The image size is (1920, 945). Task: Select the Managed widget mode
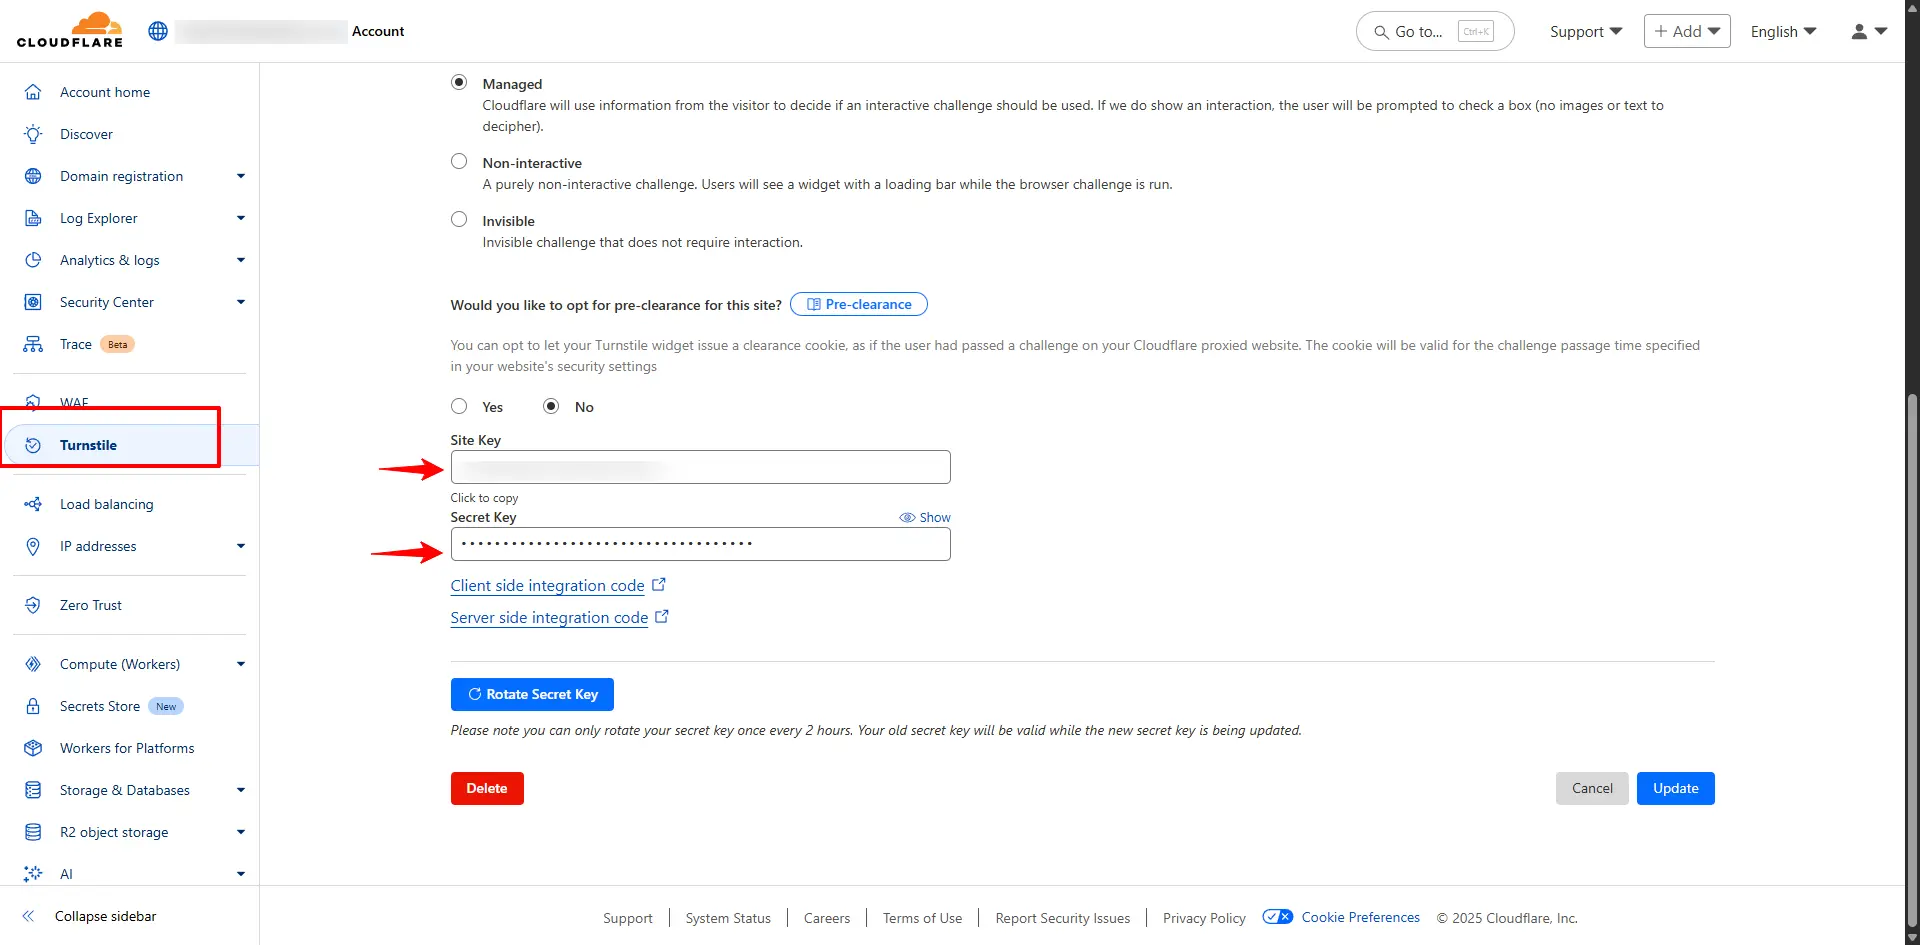pos(459,82)
